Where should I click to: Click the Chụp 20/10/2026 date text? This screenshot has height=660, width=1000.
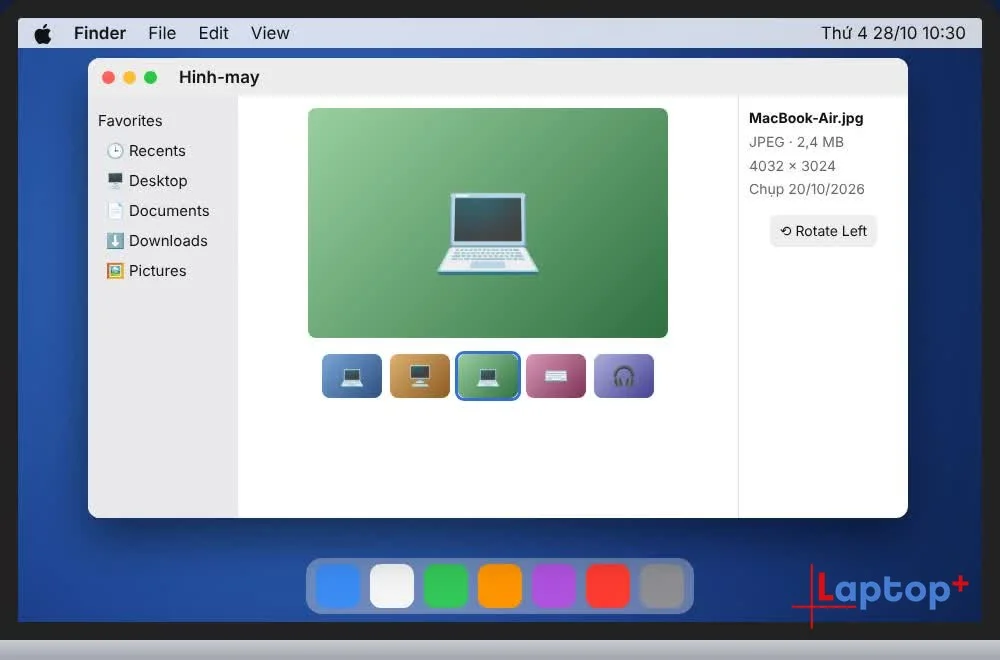(x=807, y=189)
